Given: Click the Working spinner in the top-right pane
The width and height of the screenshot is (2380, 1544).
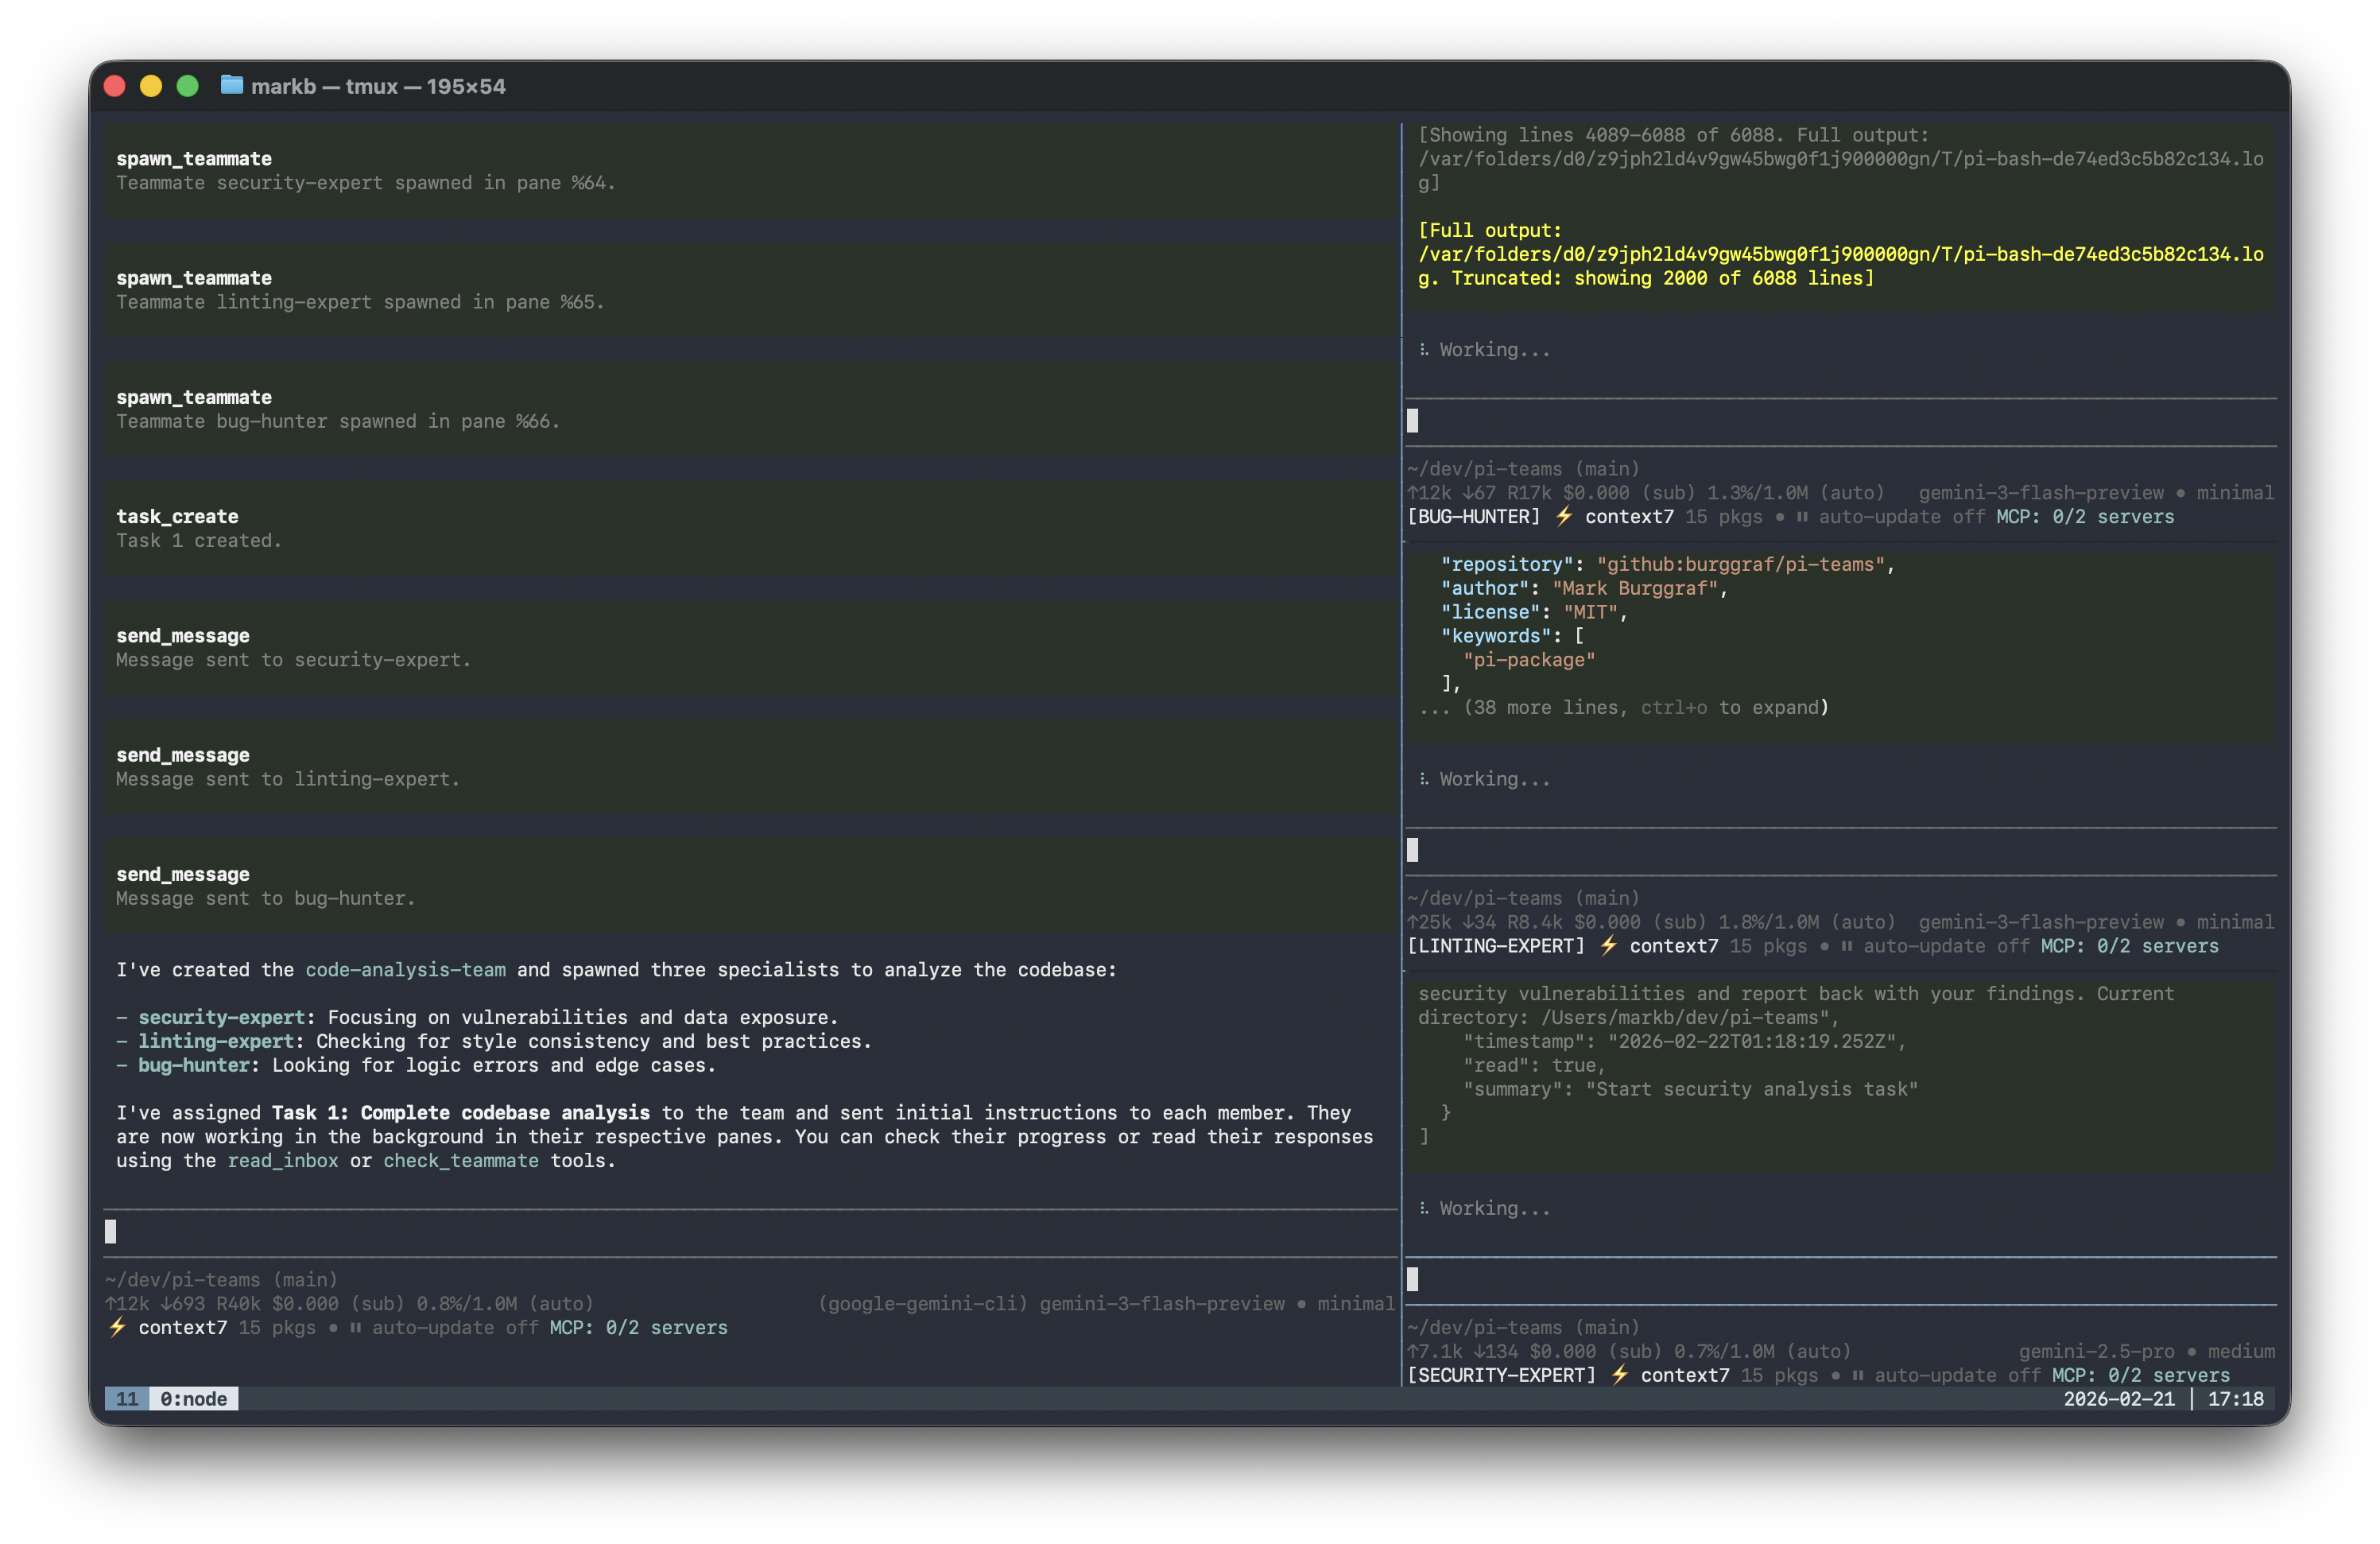Looking at the screenshot, I should click(x=1423, y=349).
